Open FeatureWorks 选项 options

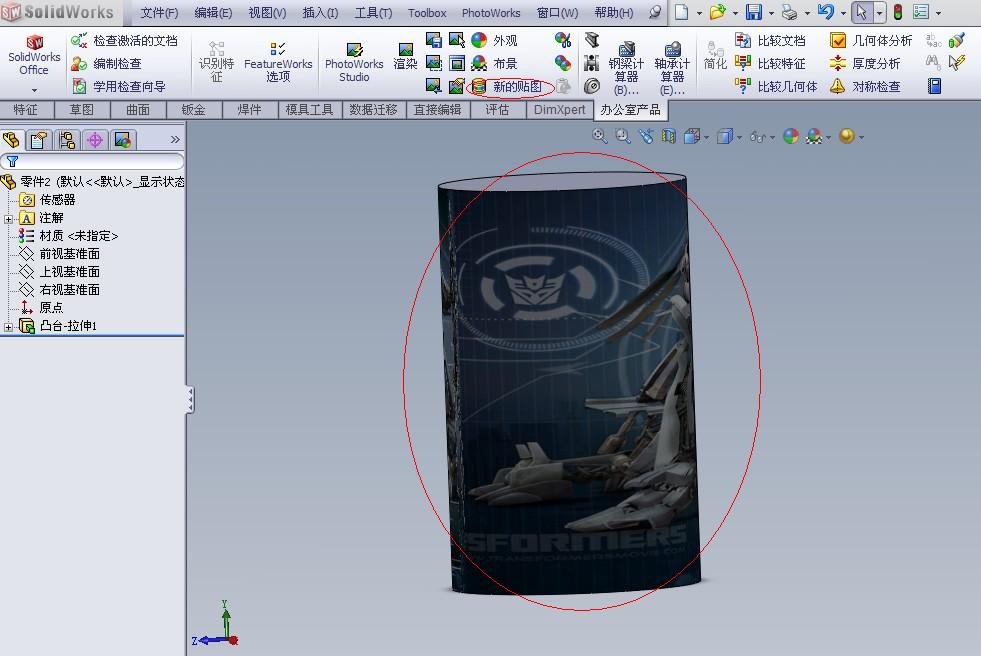coord(278,63)
